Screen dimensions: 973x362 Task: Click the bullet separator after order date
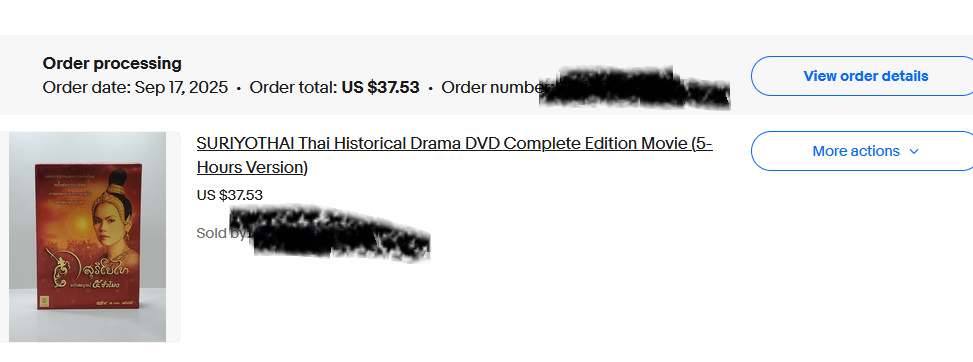pos(239,89)
